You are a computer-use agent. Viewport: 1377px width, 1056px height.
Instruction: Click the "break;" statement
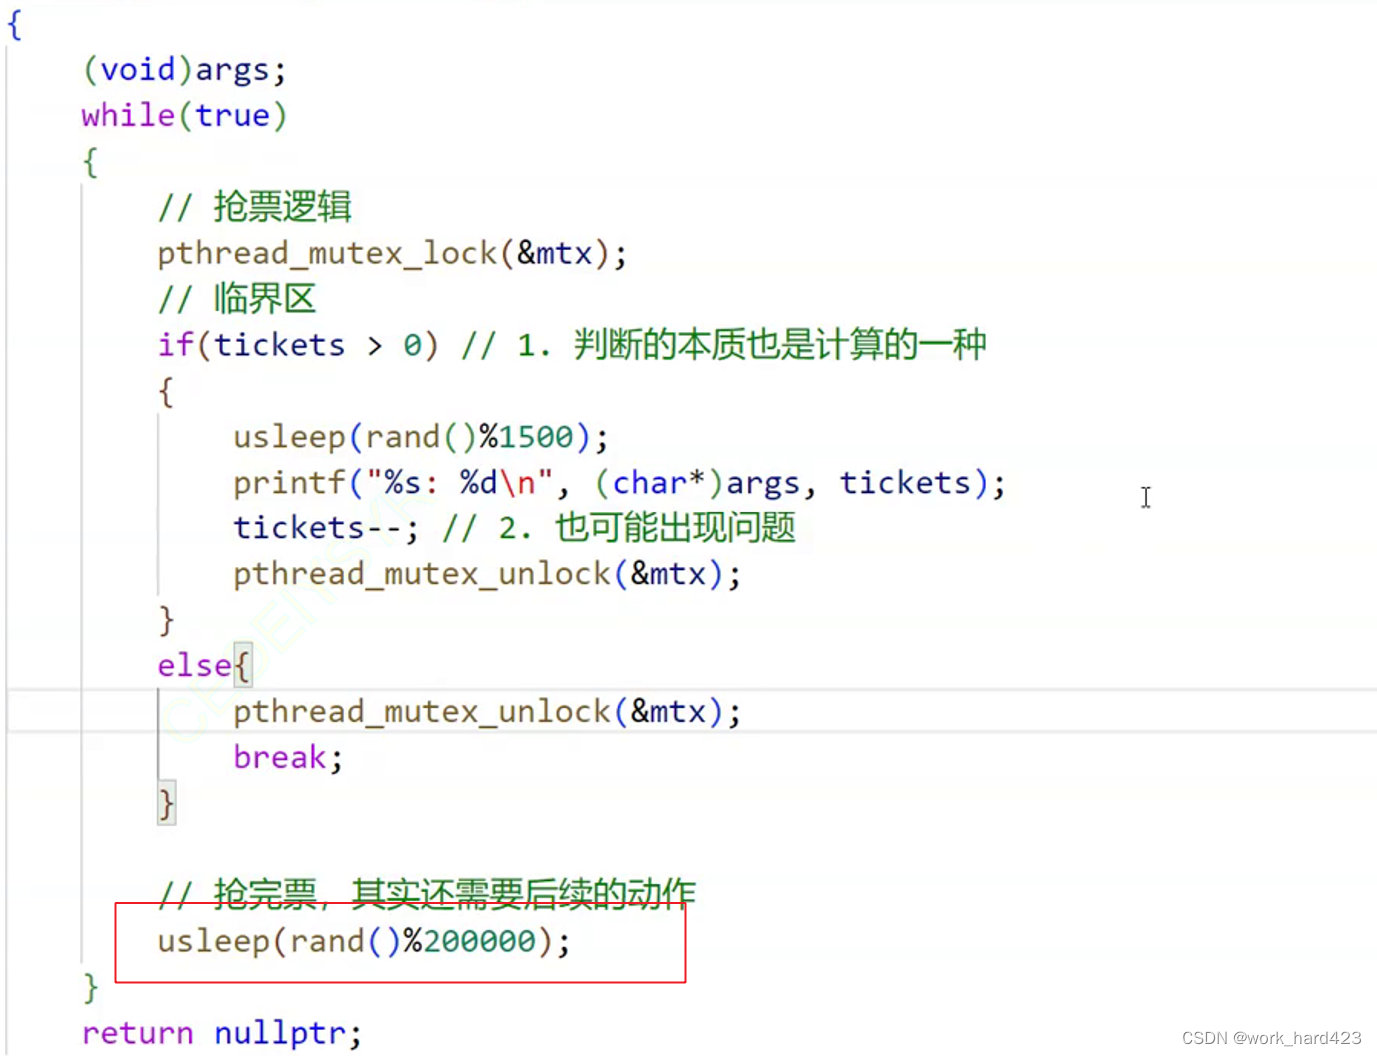(288, 758)
